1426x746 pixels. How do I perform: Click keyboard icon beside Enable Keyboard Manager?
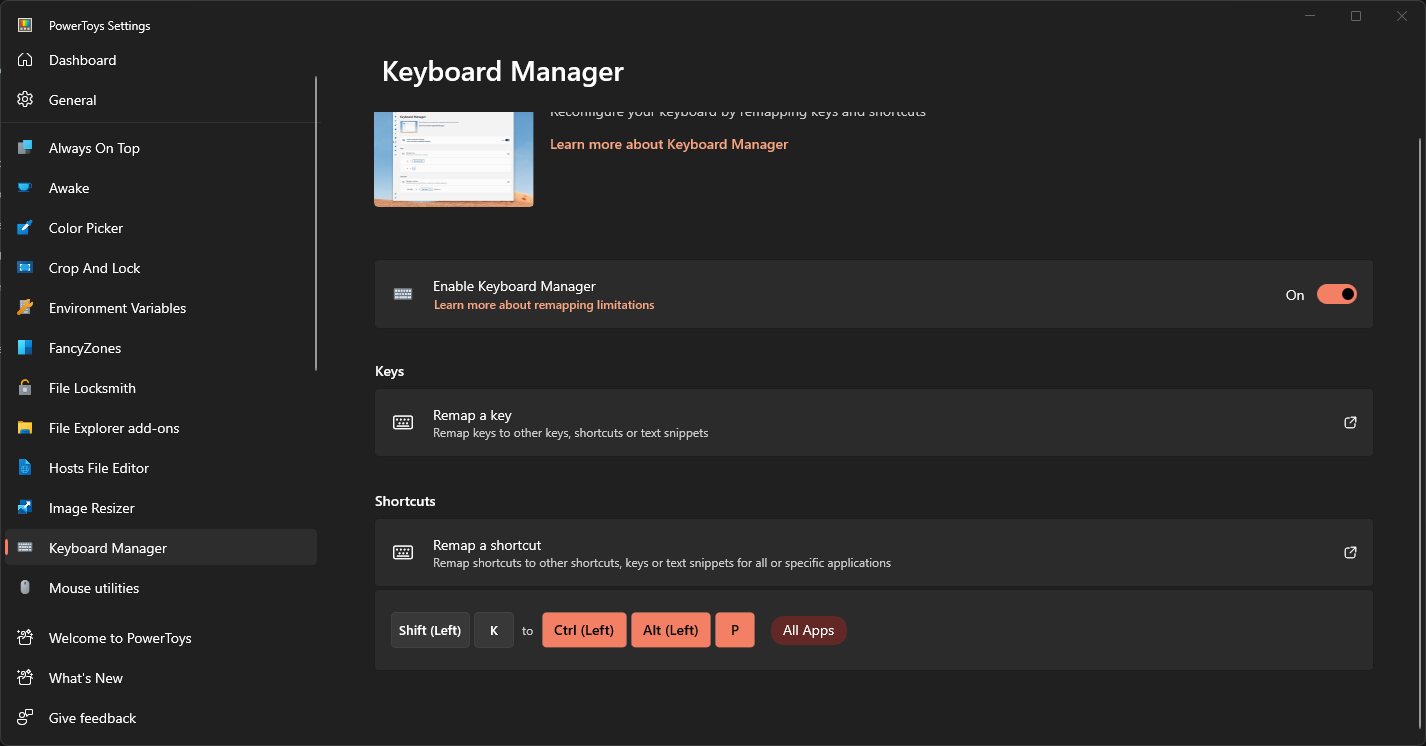[403, 294]
